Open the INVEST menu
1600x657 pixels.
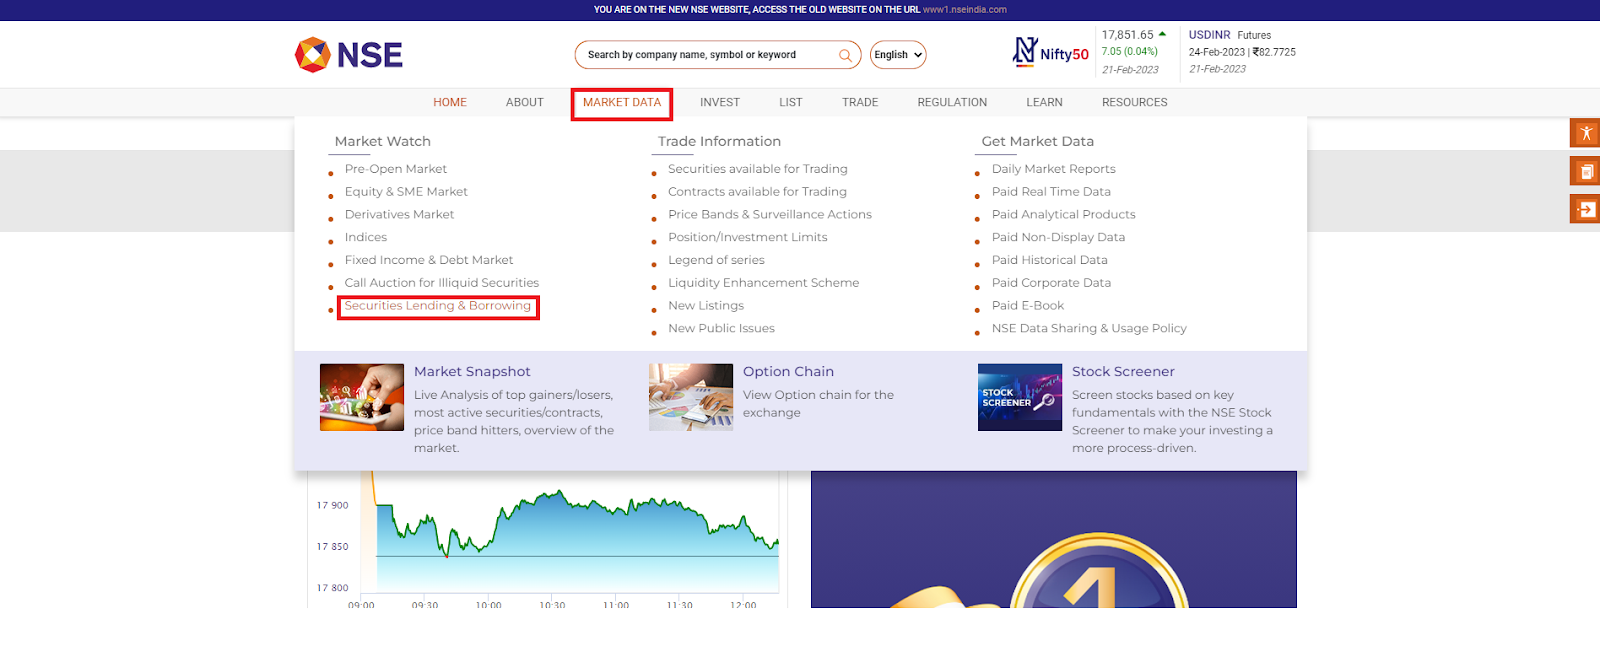tap(720, 102)
